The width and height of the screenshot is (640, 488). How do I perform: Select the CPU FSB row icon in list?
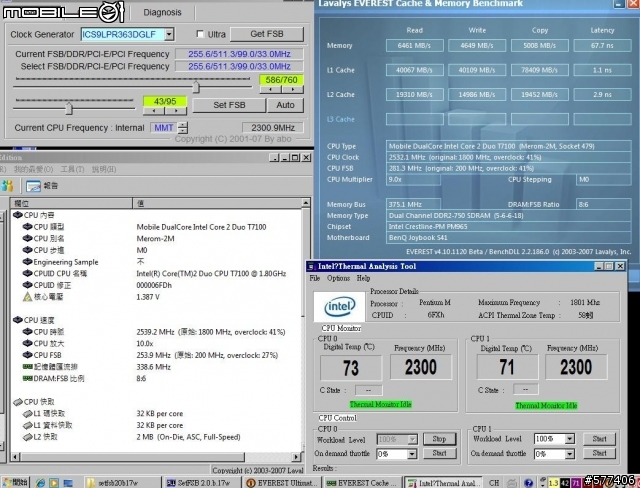(x=27, y=355)
